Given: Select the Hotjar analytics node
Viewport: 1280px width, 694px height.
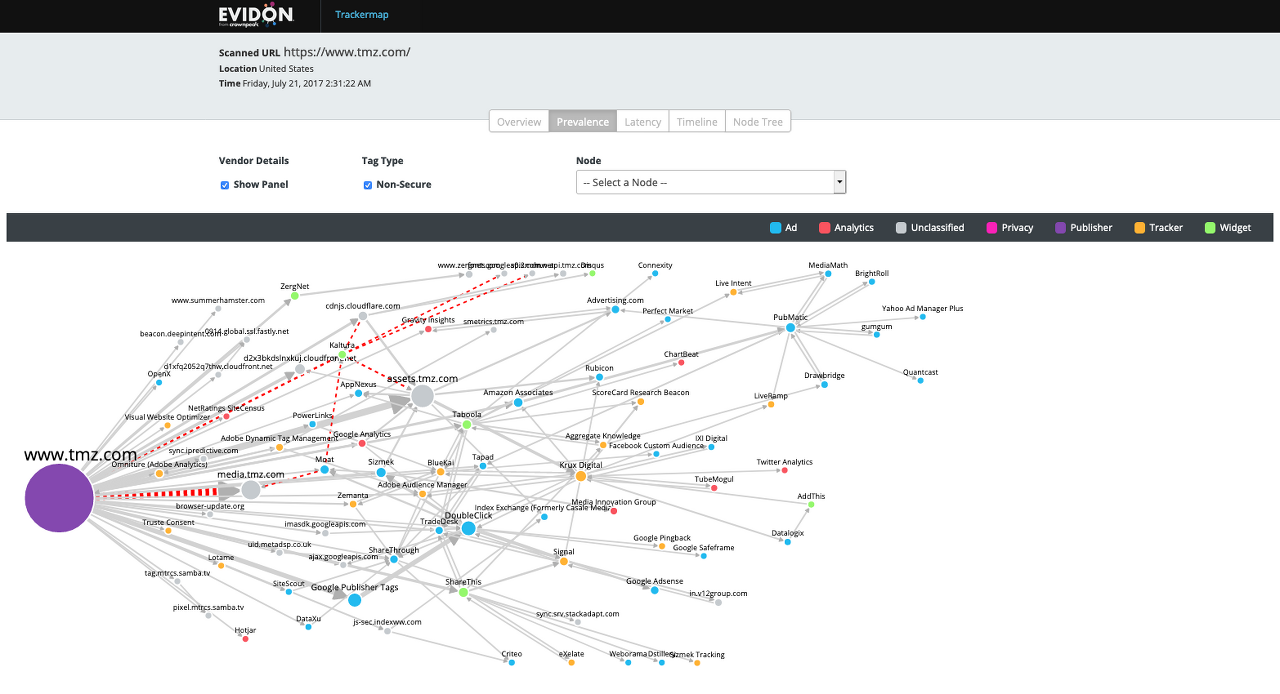Looking at the screenshot, I should coord(246,639).
